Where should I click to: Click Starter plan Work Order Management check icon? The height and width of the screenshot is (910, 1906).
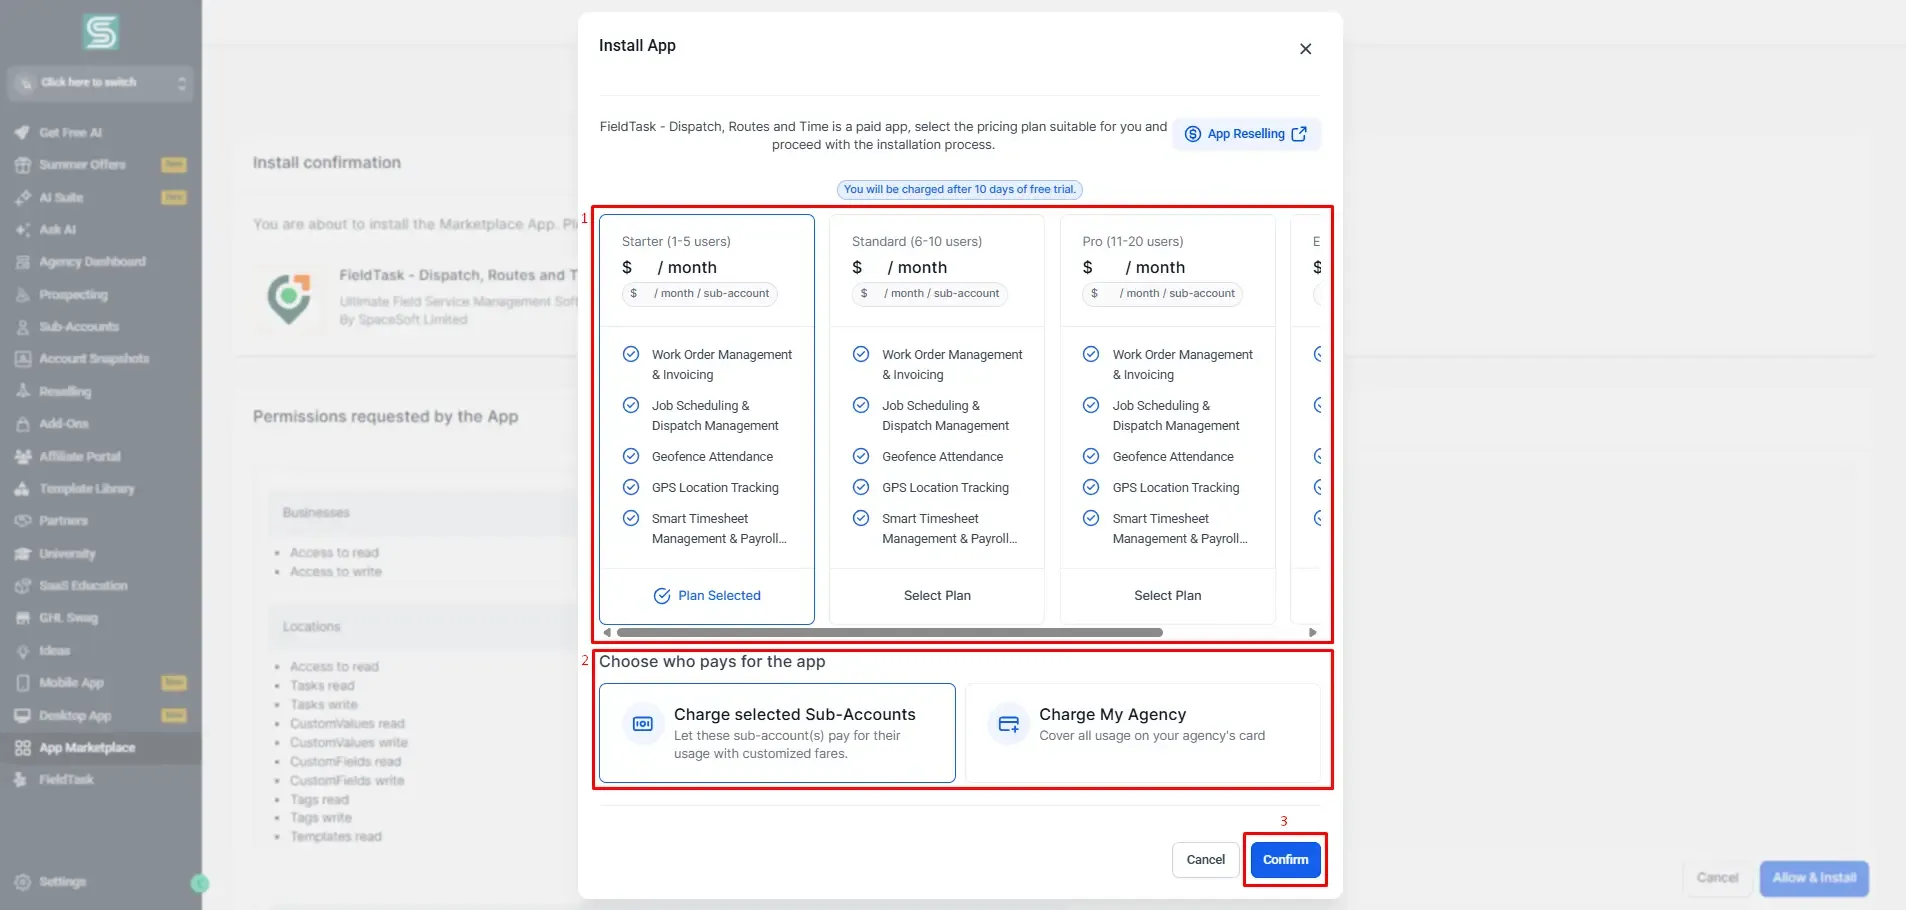pyautogui.click(x=631, y=354)
